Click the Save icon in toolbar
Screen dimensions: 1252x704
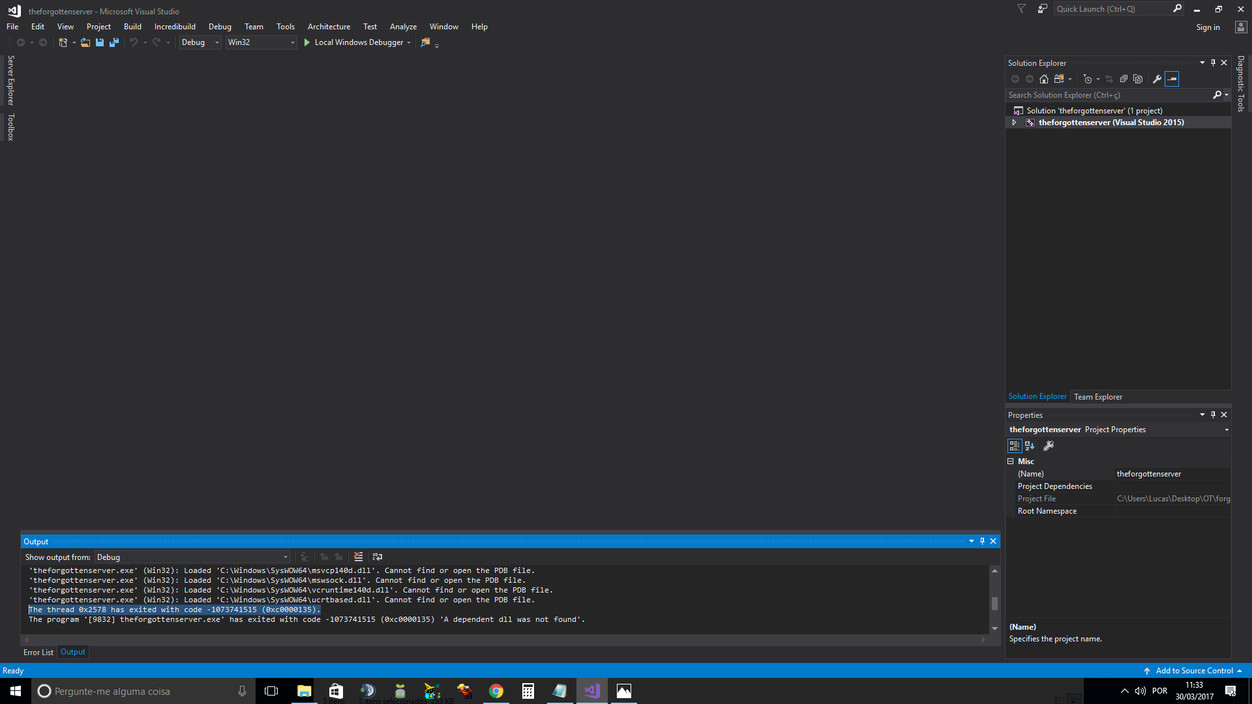[x=99, y=42]
